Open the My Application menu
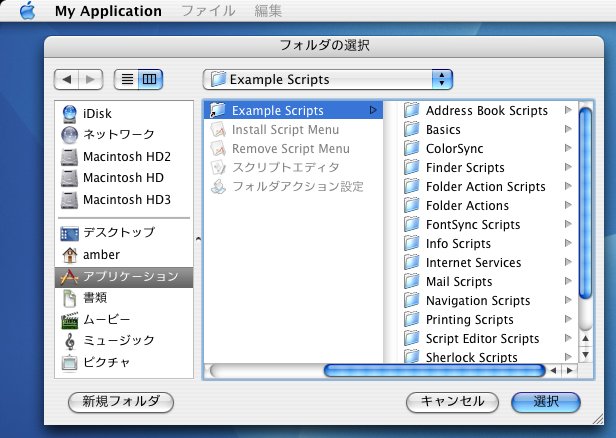This screenshot has height=438, width=616. click(x=108, y=11)
